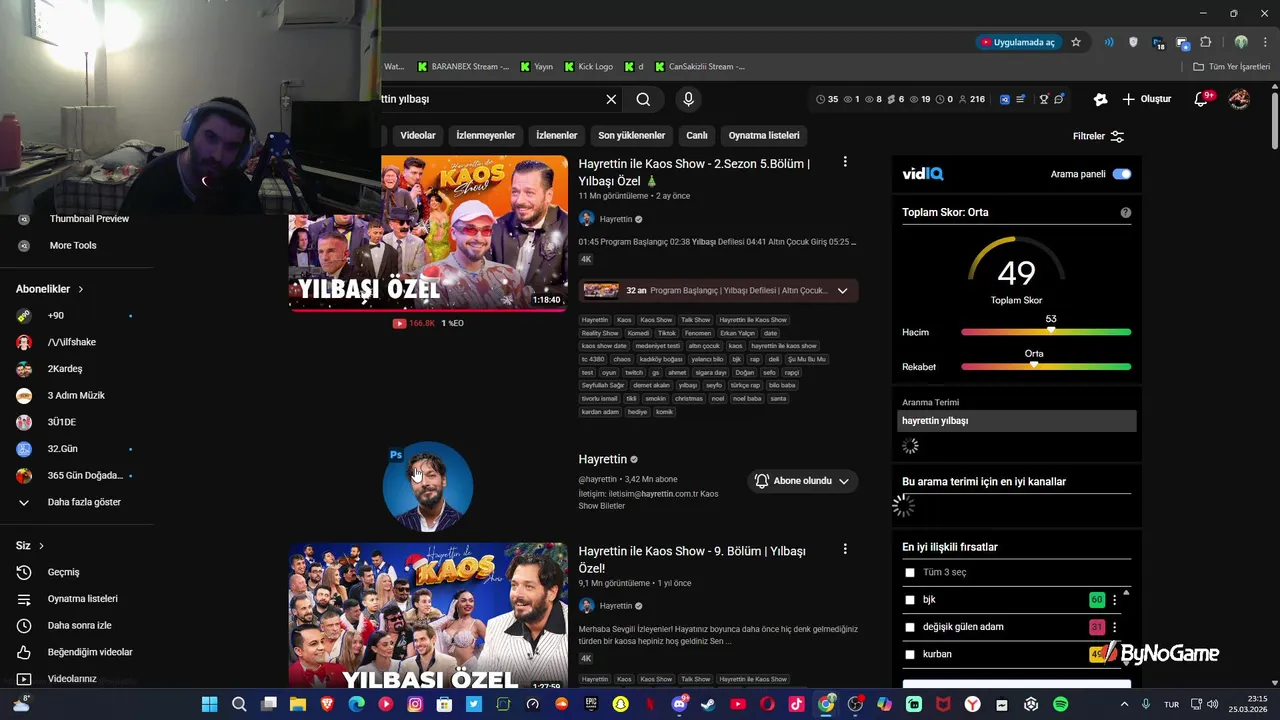
Task: Select the Canlı filter chip
Action: (x=697, y=135)
